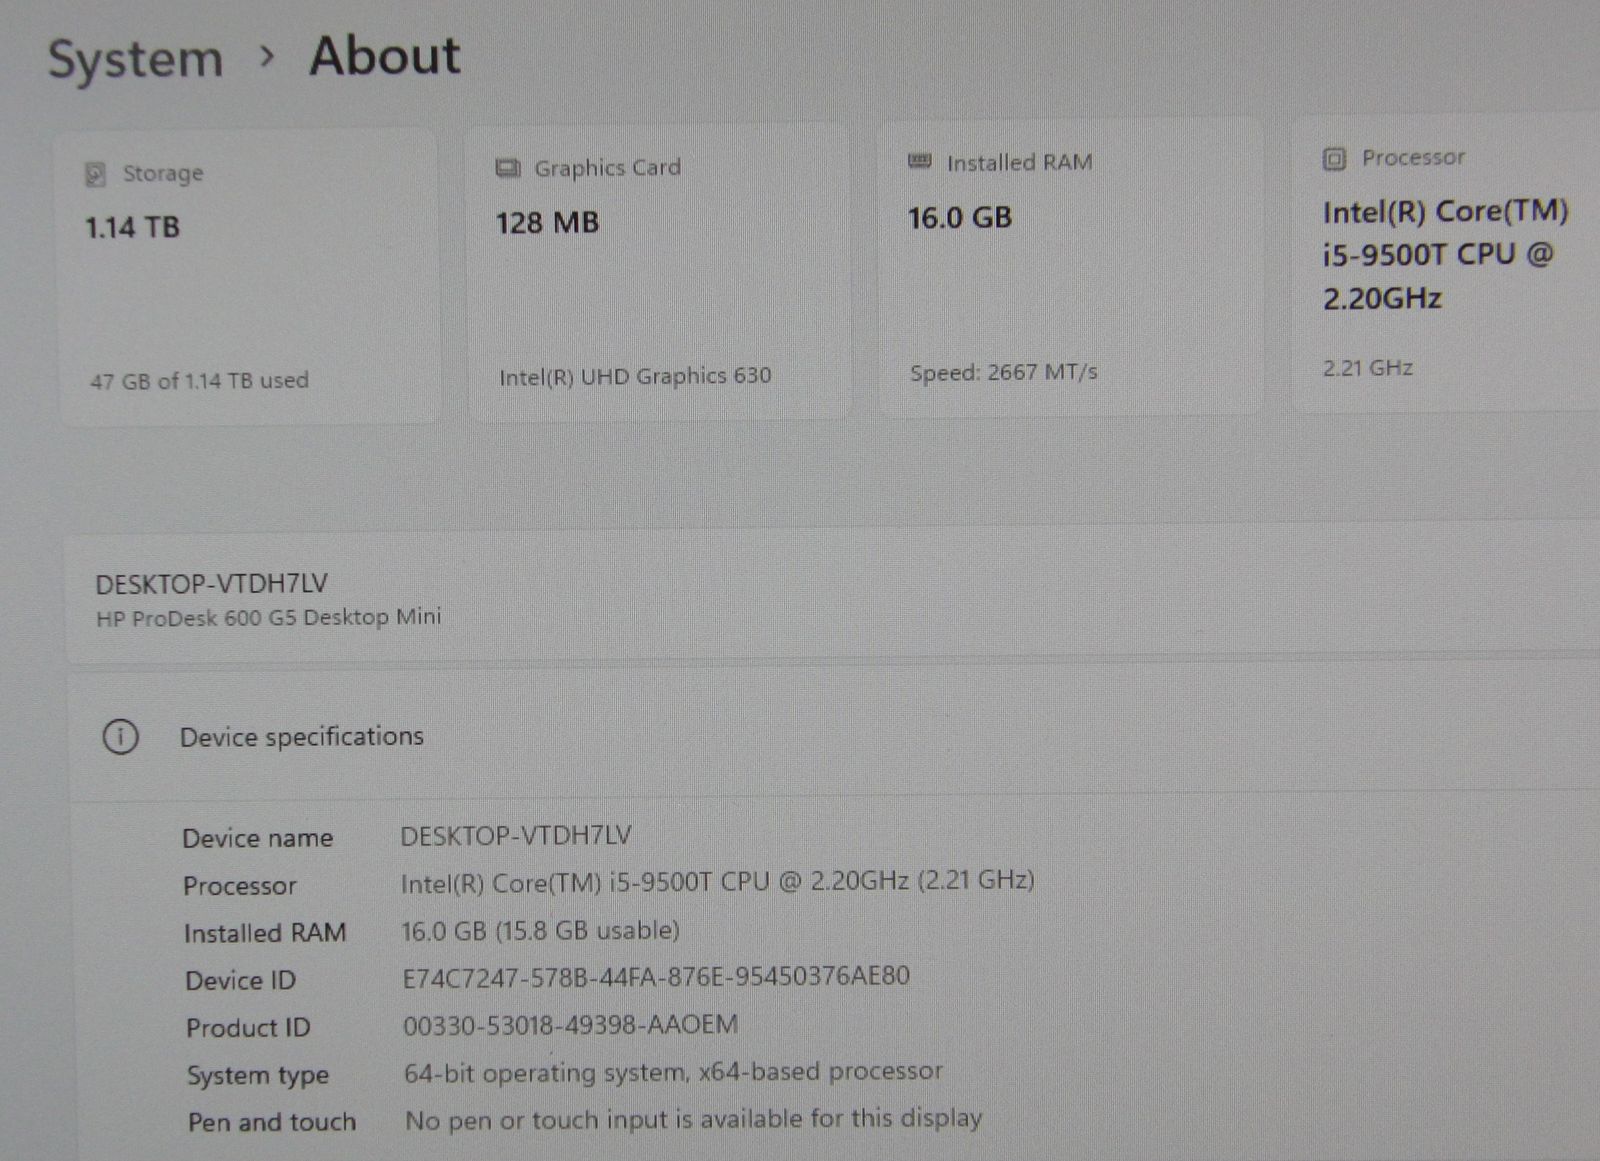Click the Storage drive icon
The width and height of the screenshot is (1600, 1161).
click(x=95, y=174)
